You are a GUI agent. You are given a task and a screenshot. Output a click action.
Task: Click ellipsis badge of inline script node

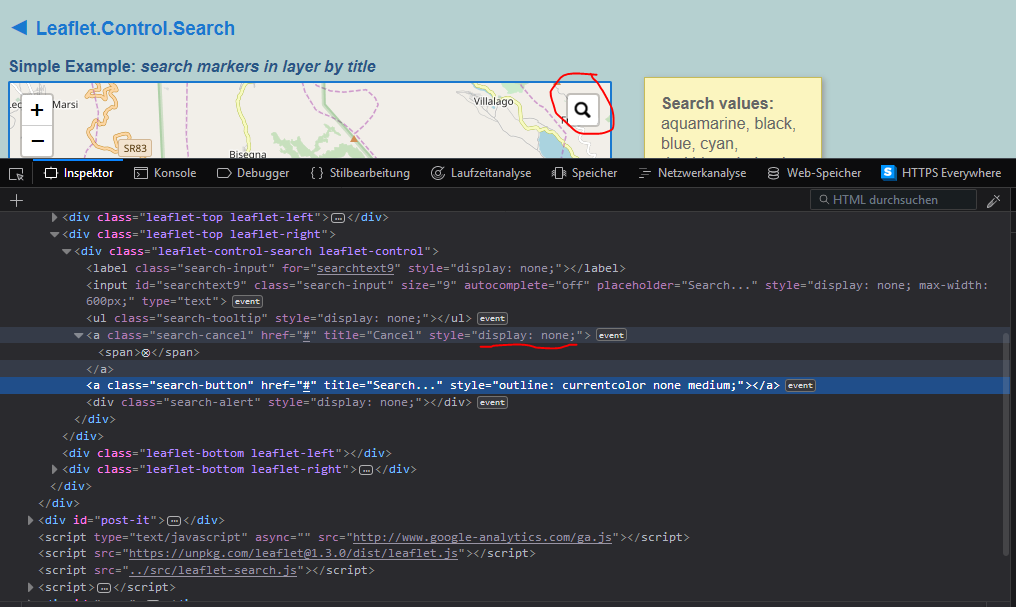pyautogui.click(x=104, y=588)
